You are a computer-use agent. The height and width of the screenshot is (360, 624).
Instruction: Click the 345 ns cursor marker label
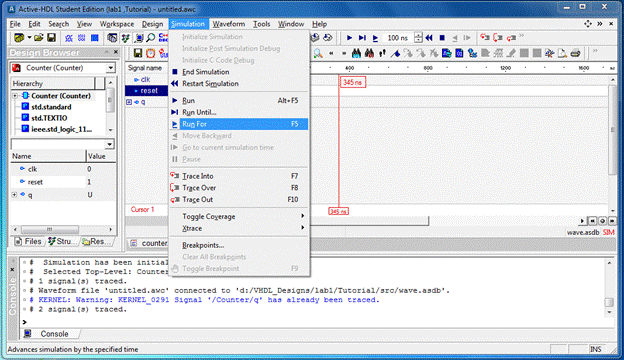(353, 82)
